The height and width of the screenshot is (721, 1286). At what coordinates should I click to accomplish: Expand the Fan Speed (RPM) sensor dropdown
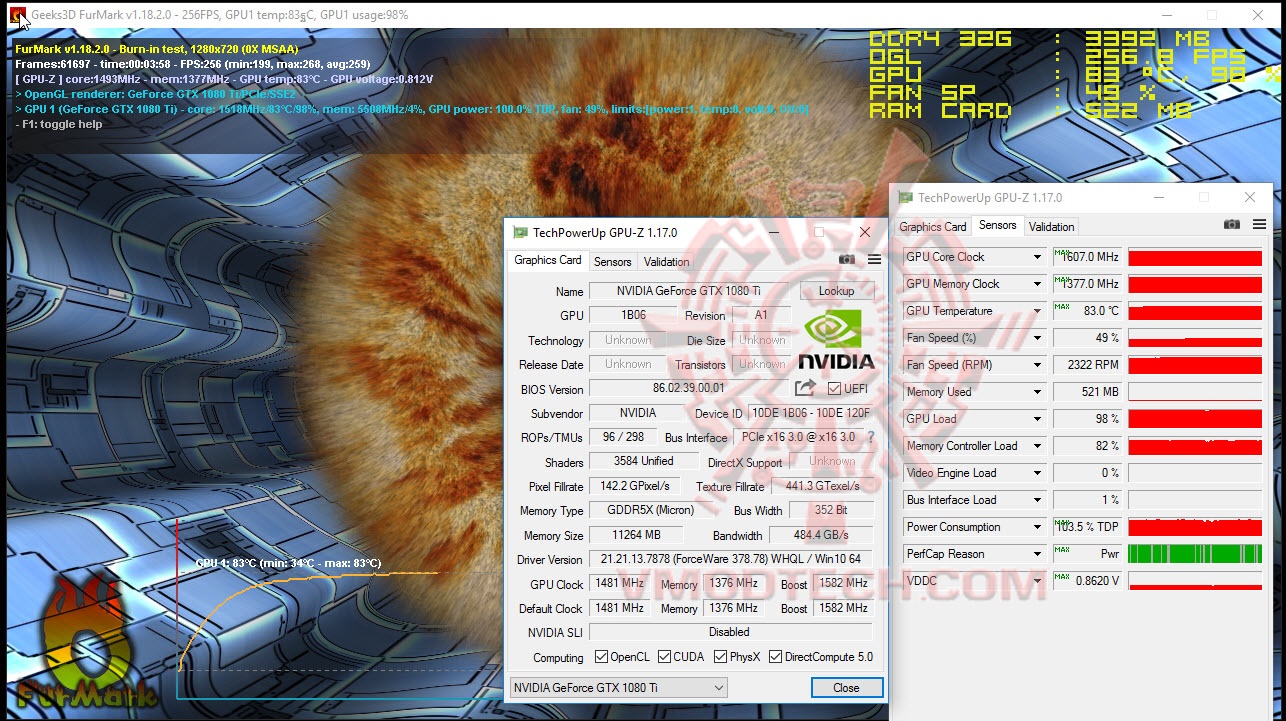tap(1037, 365)
